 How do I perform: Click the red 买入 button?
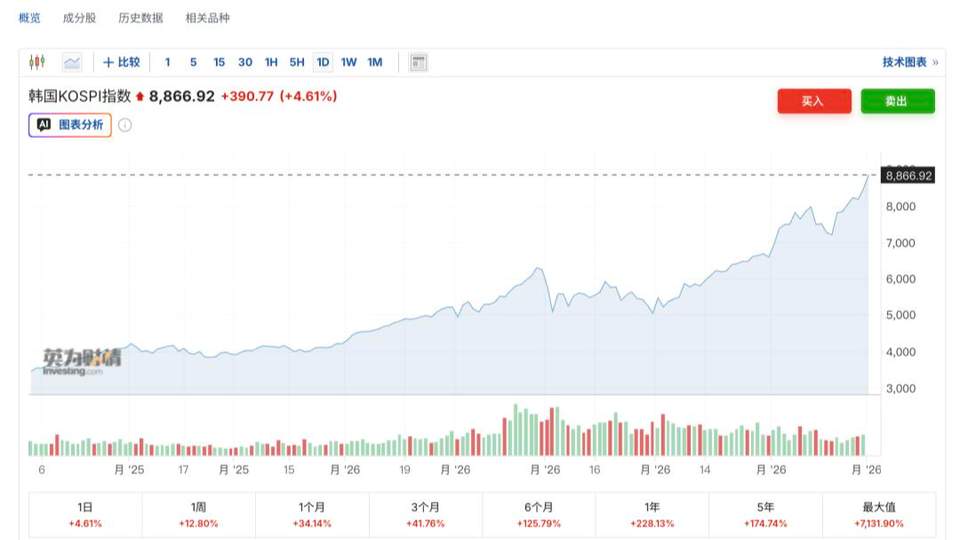[814, 101]
